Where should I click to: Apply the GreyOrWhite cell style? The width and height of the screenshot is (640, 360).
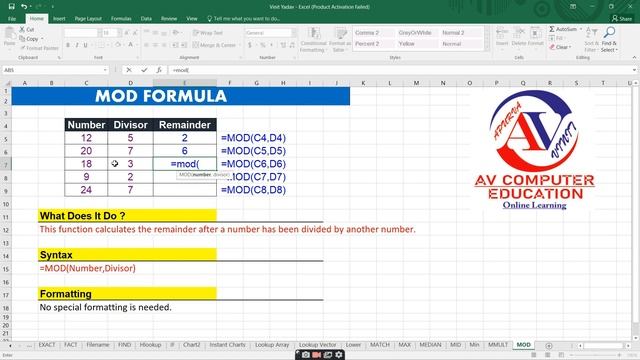(x=416, y=33)
